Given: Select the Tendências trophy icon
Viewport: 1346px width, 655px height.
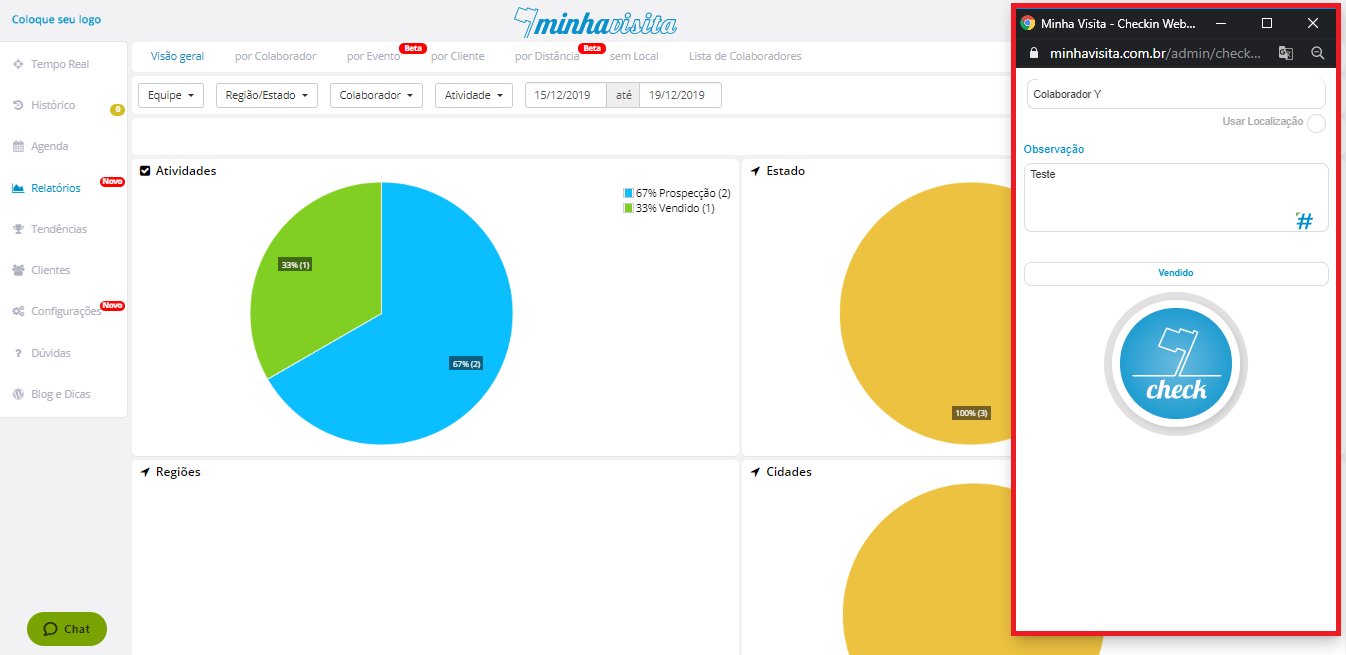Looking at the screenshot, I should (x=18, y=229).
